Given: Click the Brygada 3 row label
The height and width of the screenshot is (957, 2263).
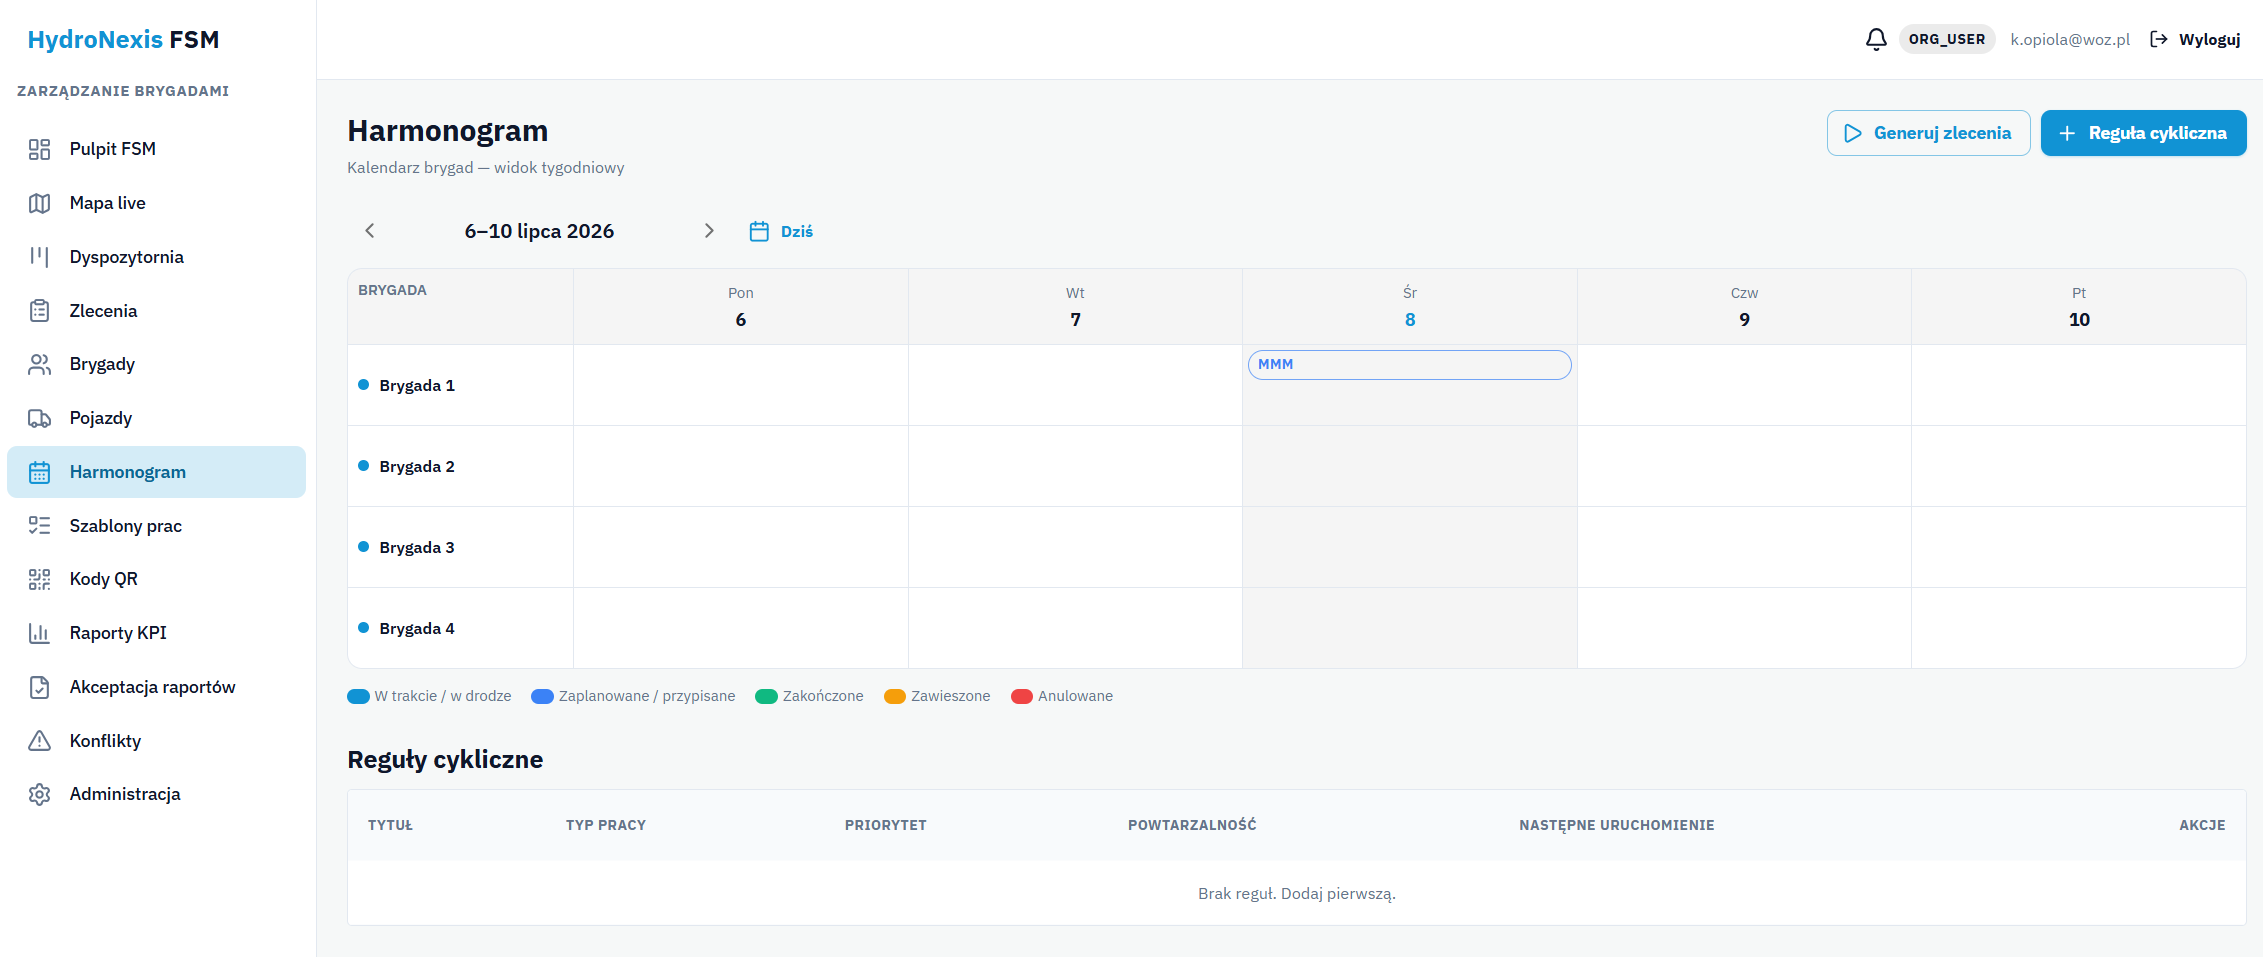Looking at the screenshot, I should (x=416, y=547).
